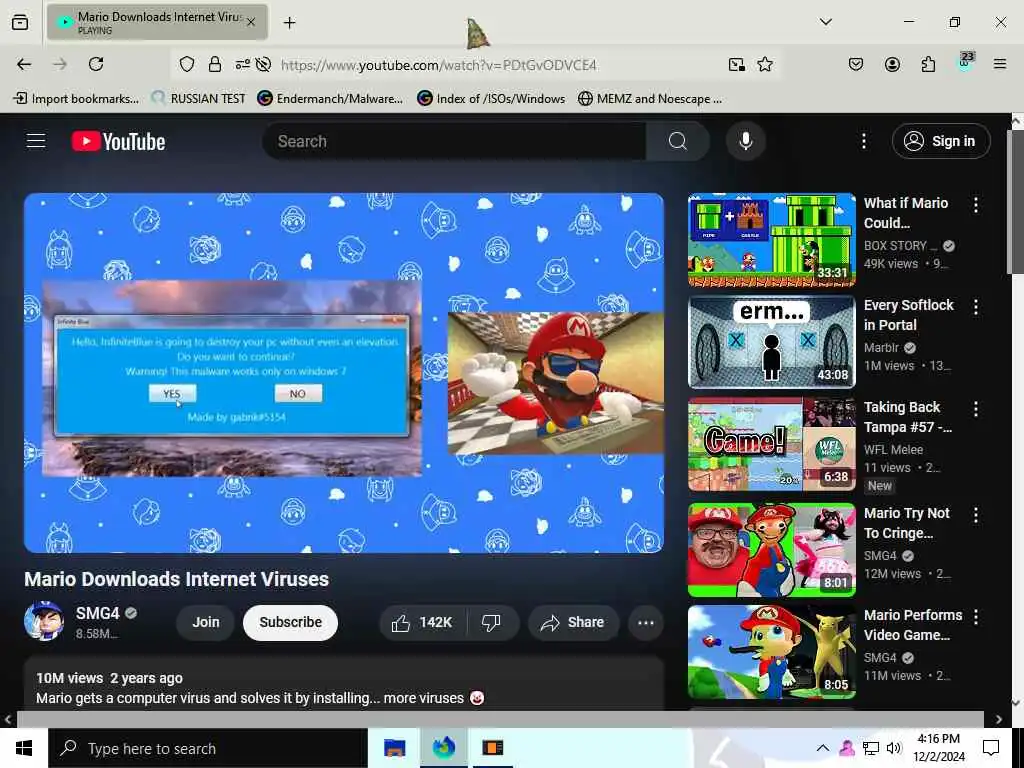Click the vertical page scrollbar thumb
Viewport: 1024px width, 768px height.
(1017, 202)
